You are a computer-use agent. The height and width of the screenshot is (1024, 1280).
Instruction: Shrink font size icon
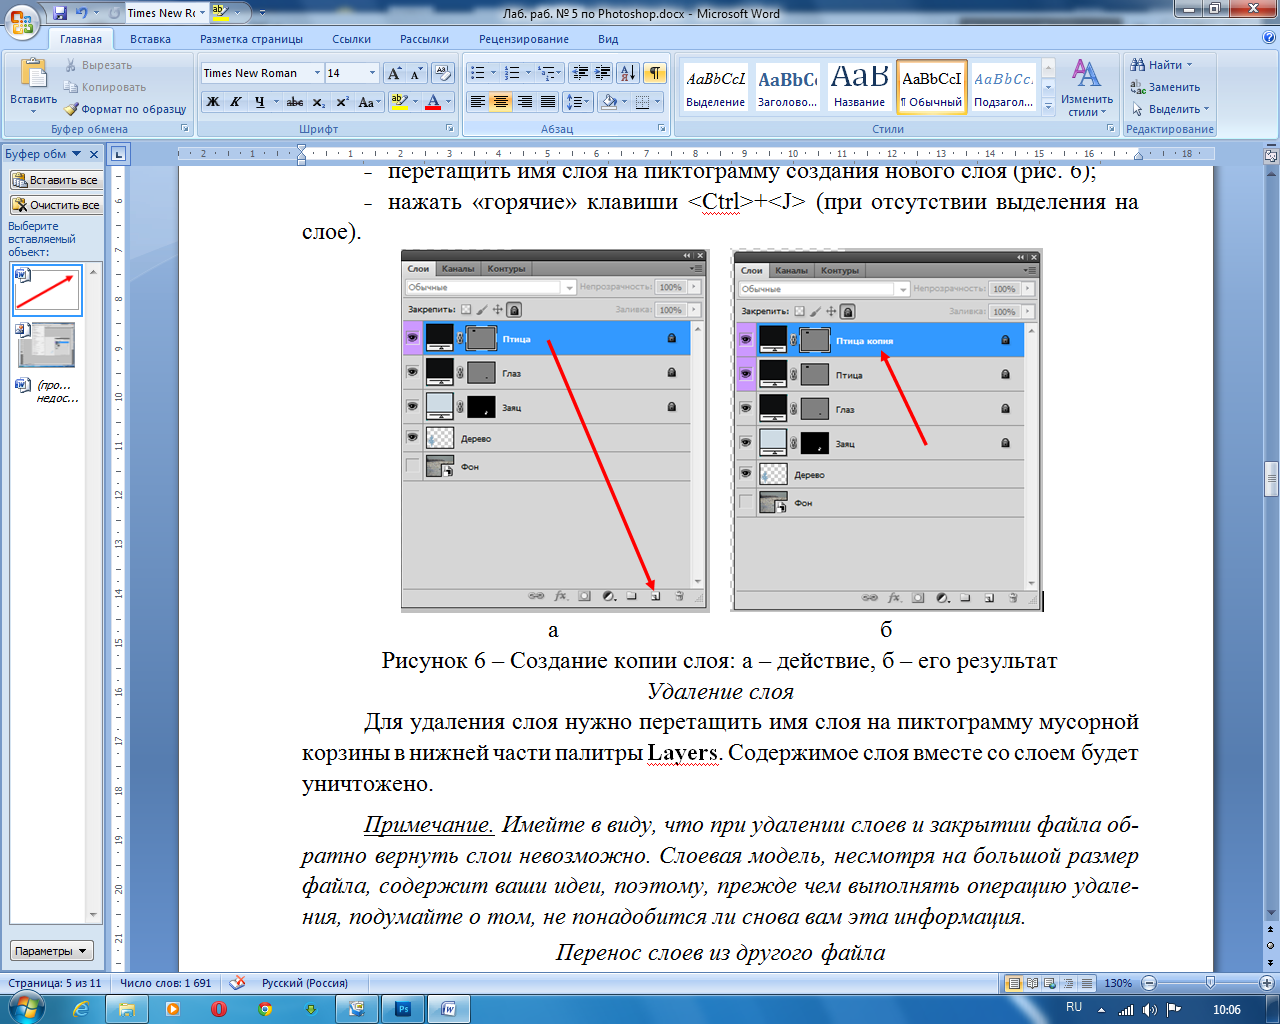click(x=416, y=73)
